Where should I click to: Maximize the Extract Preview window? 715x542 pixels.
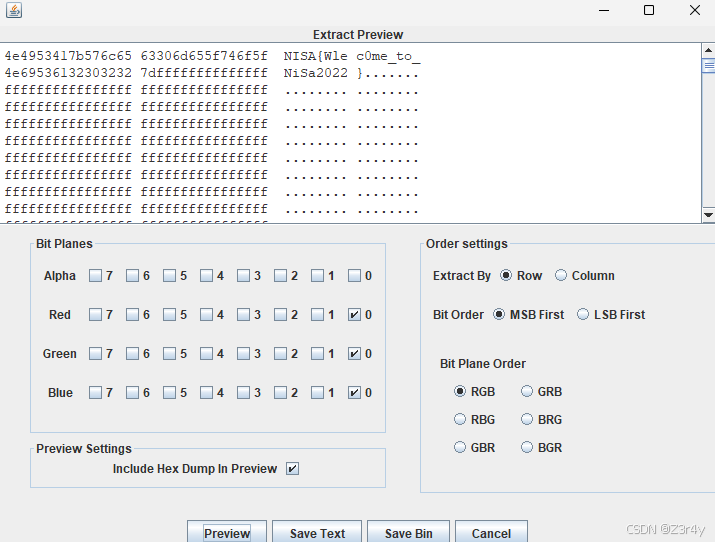tap(649, 10)
